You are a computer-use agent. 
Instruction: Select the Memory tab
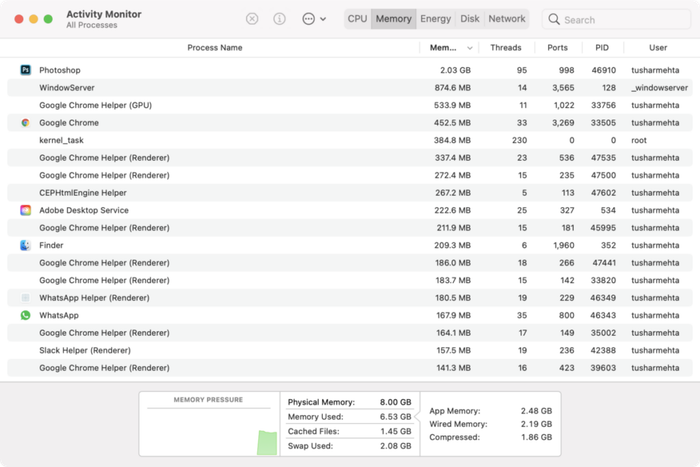click(x=393, y=19)
